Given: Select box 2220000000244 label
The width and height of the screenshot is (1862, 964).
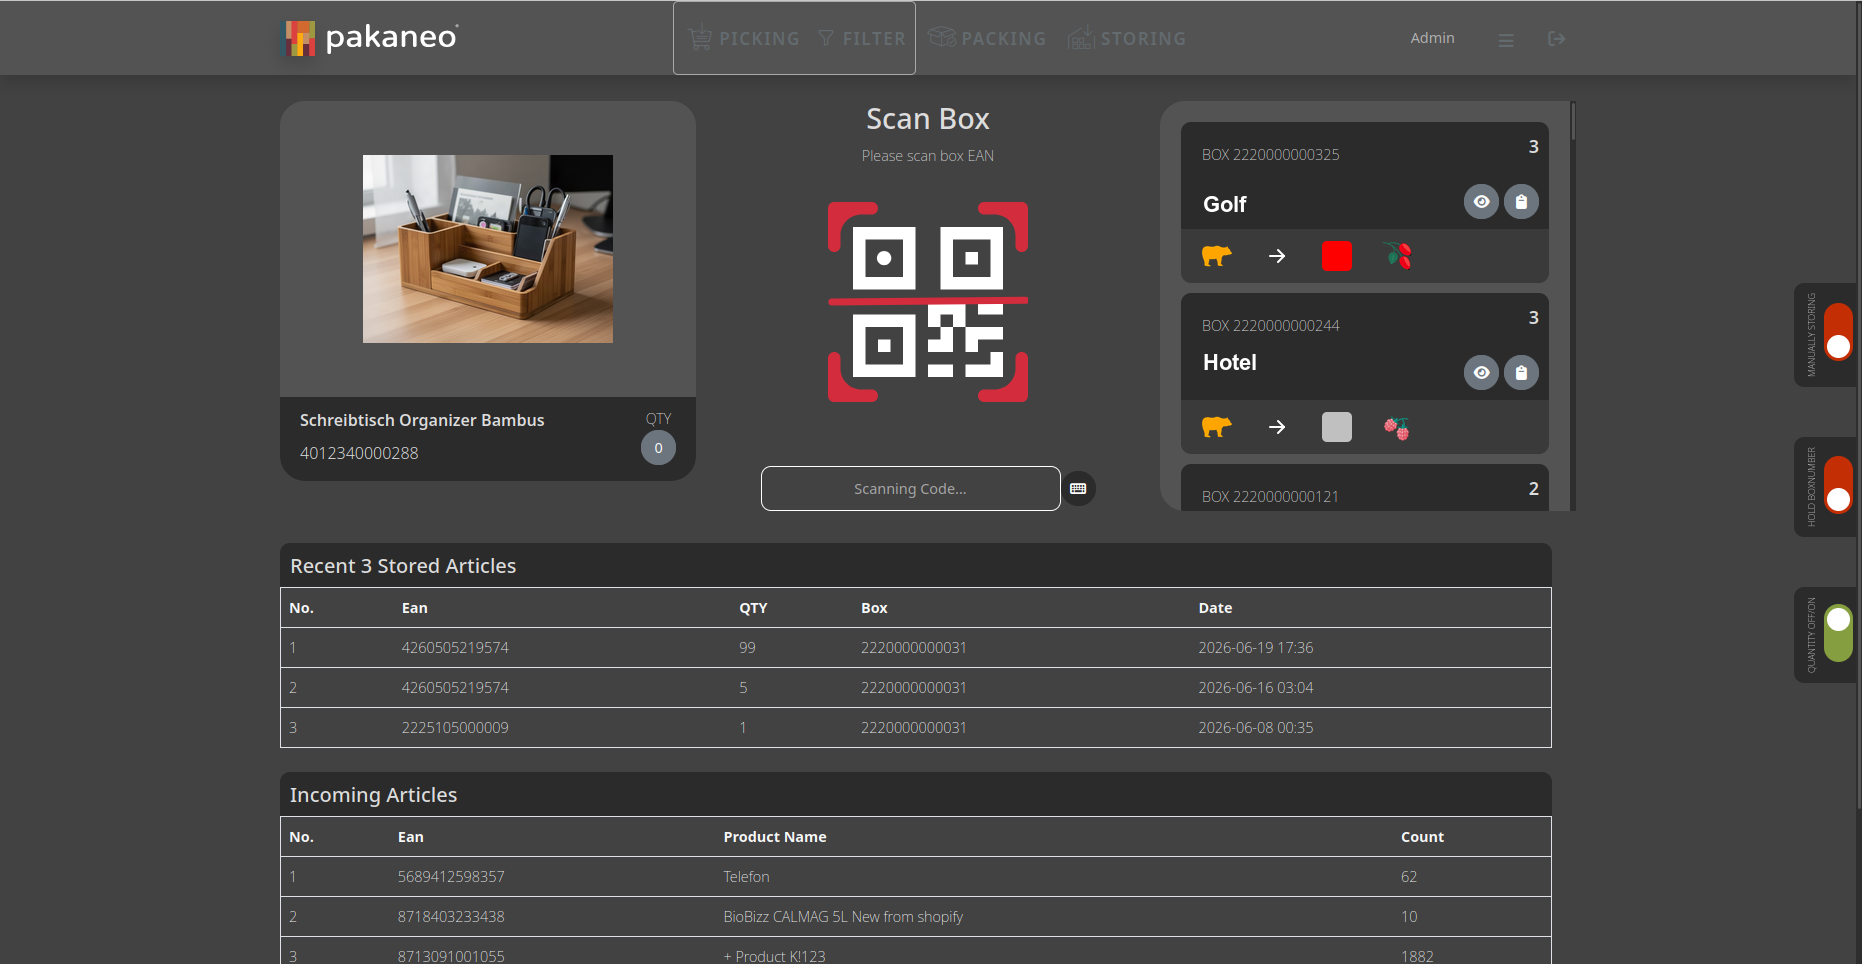Looking at the screenshot, I should [x=1270, y=326].
